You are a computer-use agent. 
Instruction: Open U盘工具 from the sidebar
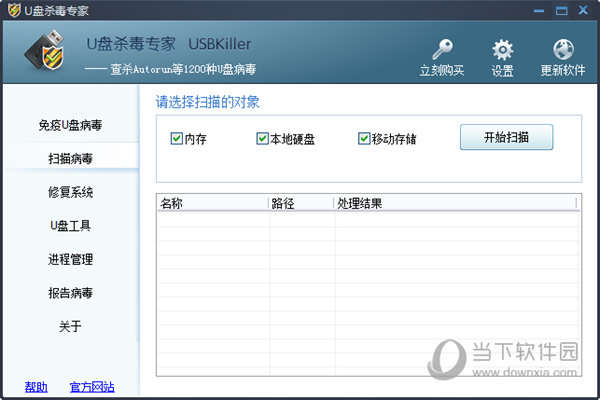[70, 226]
